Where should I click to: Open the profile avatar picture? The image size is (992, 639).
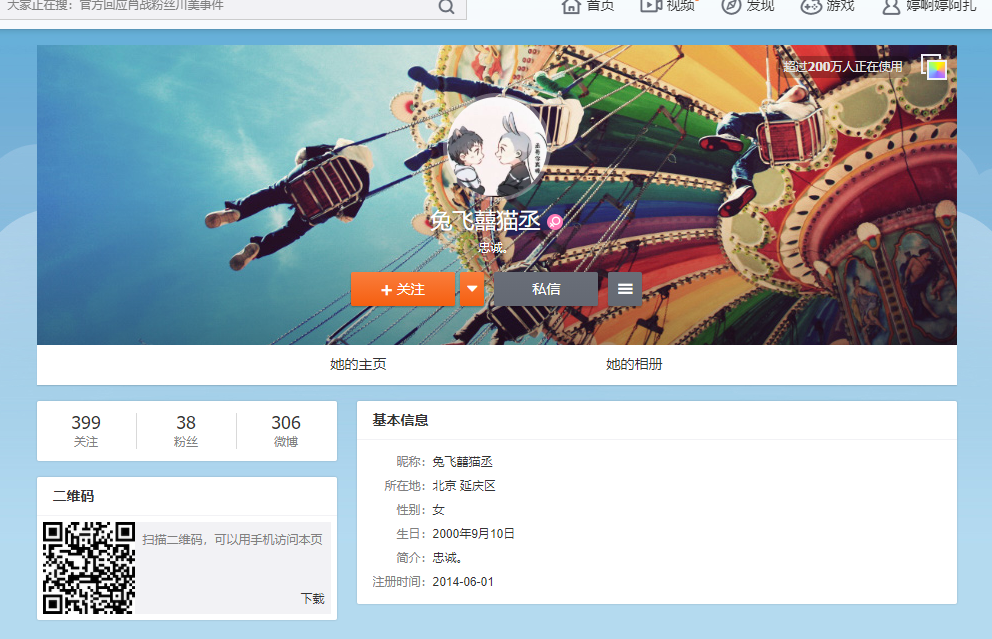click(497, 147)
